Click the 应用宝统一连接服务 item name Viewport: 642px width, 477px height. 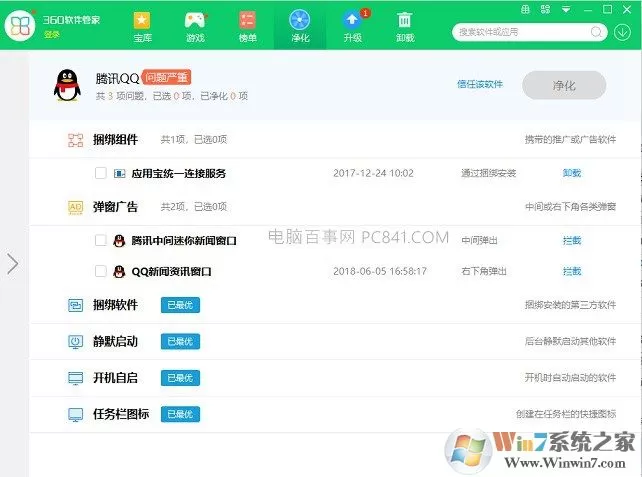click(x=179, y=174)
